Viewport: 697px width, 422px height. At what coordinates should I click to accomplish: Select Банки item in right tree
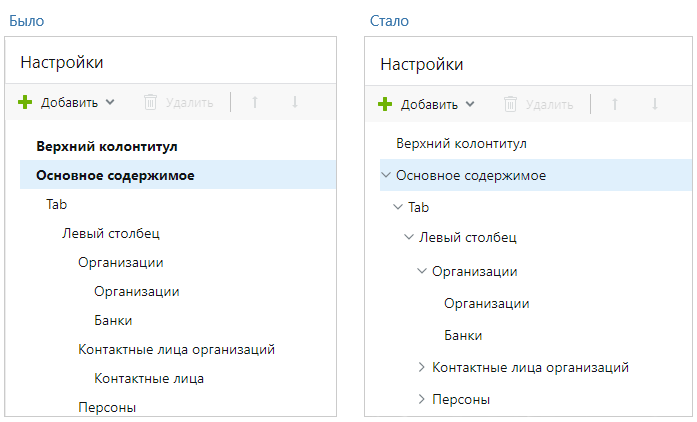point(463,335)
